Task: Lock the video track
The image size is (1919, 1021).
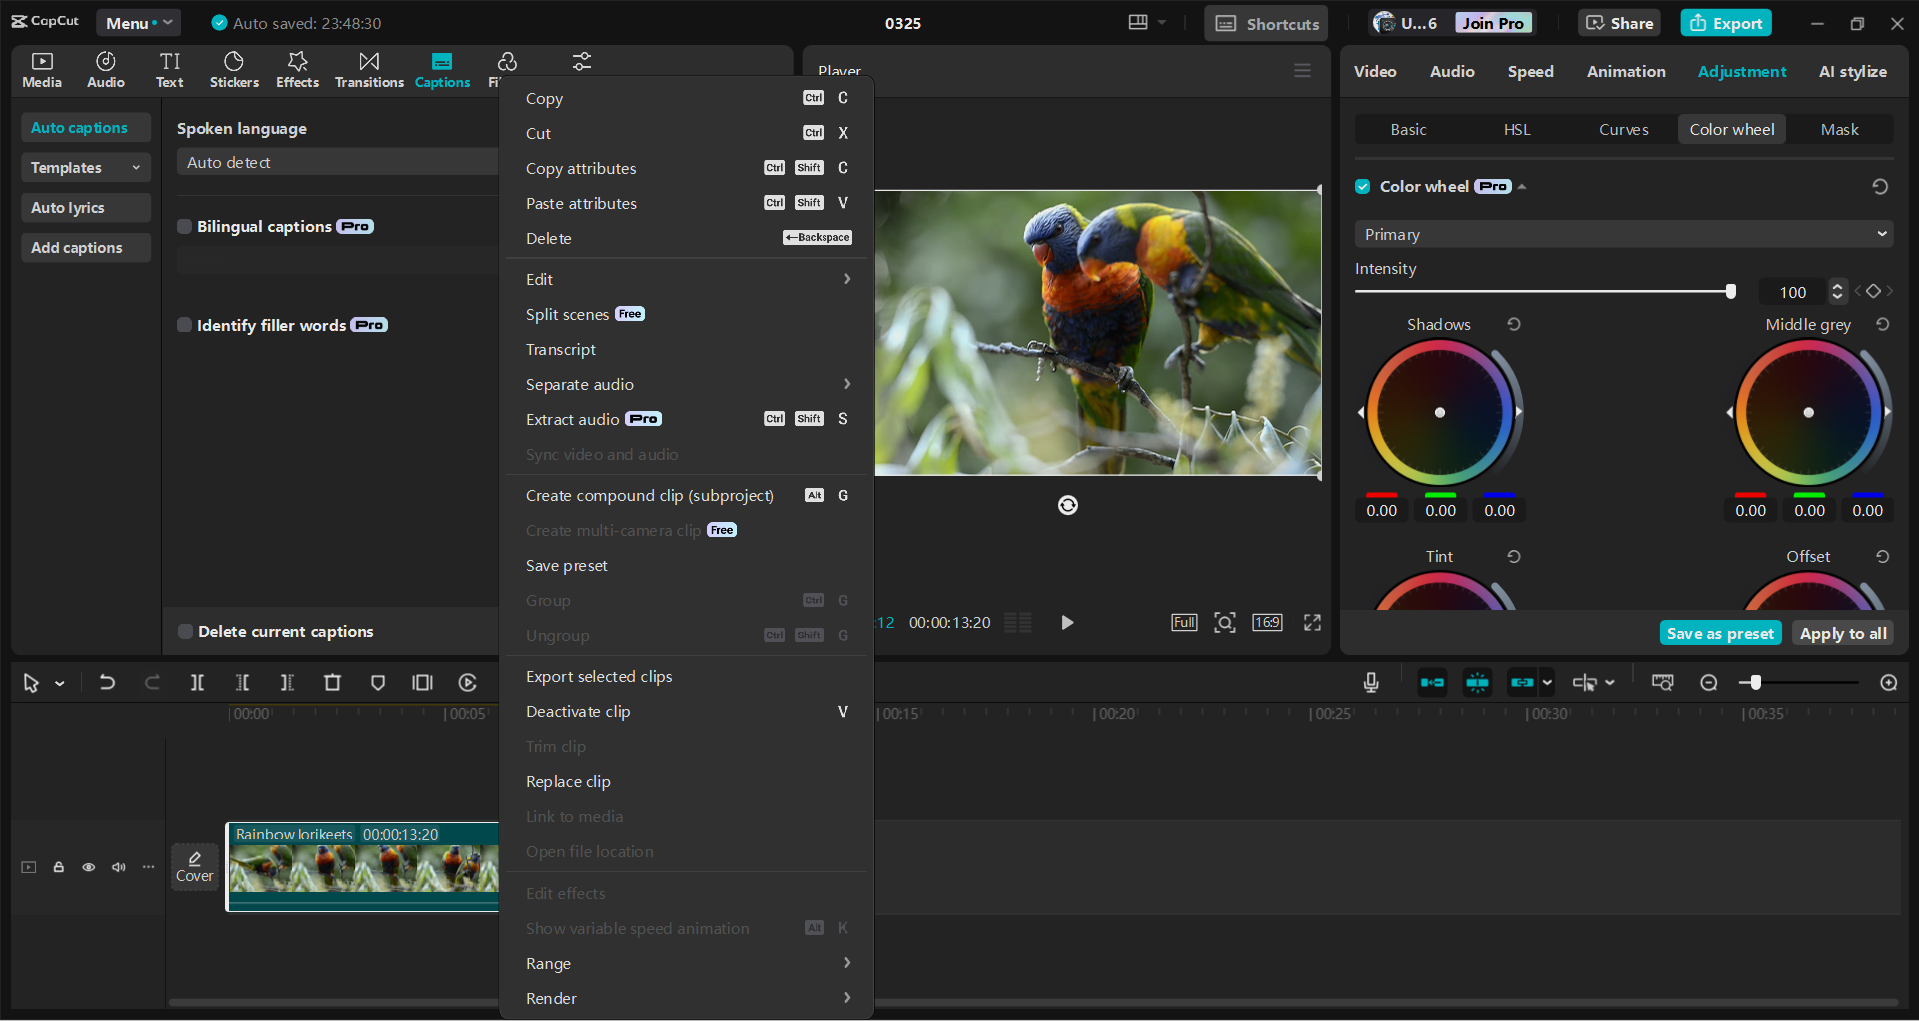Action: click(58, 867)
